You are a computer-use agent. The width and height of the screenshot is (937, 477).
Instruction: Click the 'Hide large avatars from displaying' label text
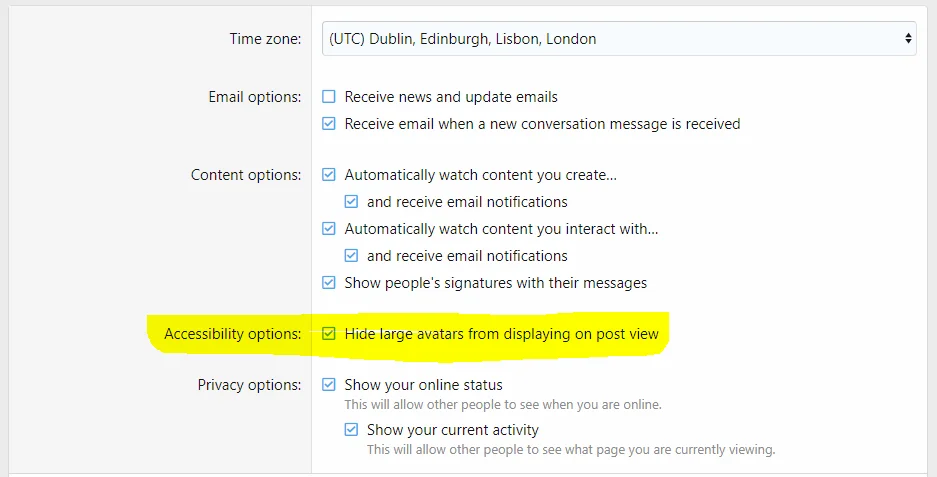(x=501, y=334)
